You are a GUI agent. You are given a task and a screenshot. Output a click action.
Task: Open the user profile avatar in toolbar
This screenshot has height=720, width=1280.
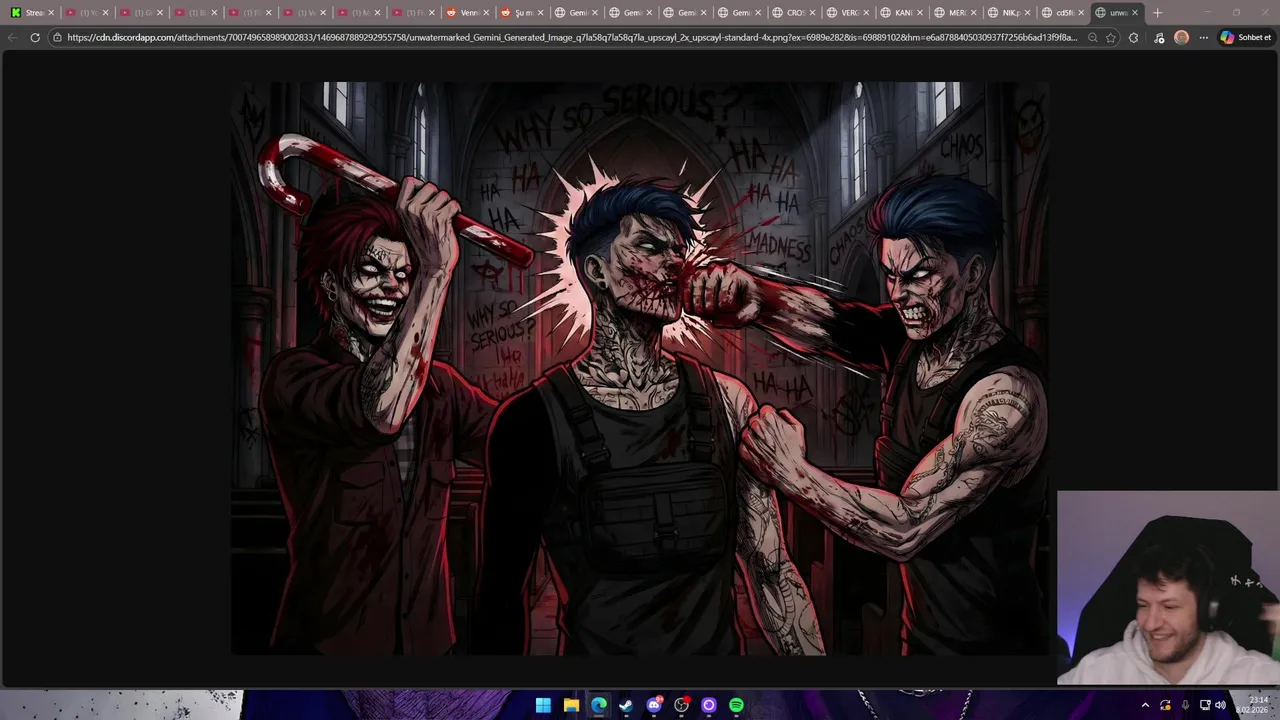click(1181, 37)
